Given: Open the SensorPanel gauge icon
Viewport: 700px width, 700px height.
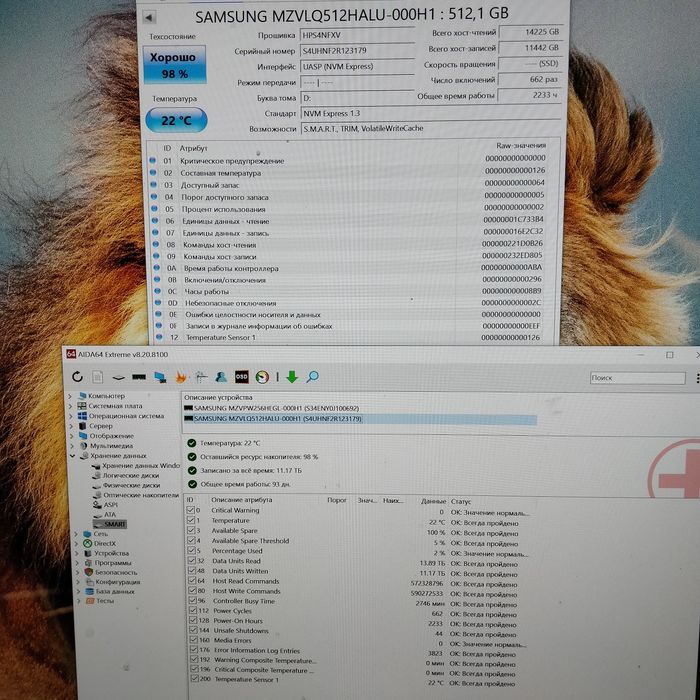Looking at the screenshot, I should point(262,377).
